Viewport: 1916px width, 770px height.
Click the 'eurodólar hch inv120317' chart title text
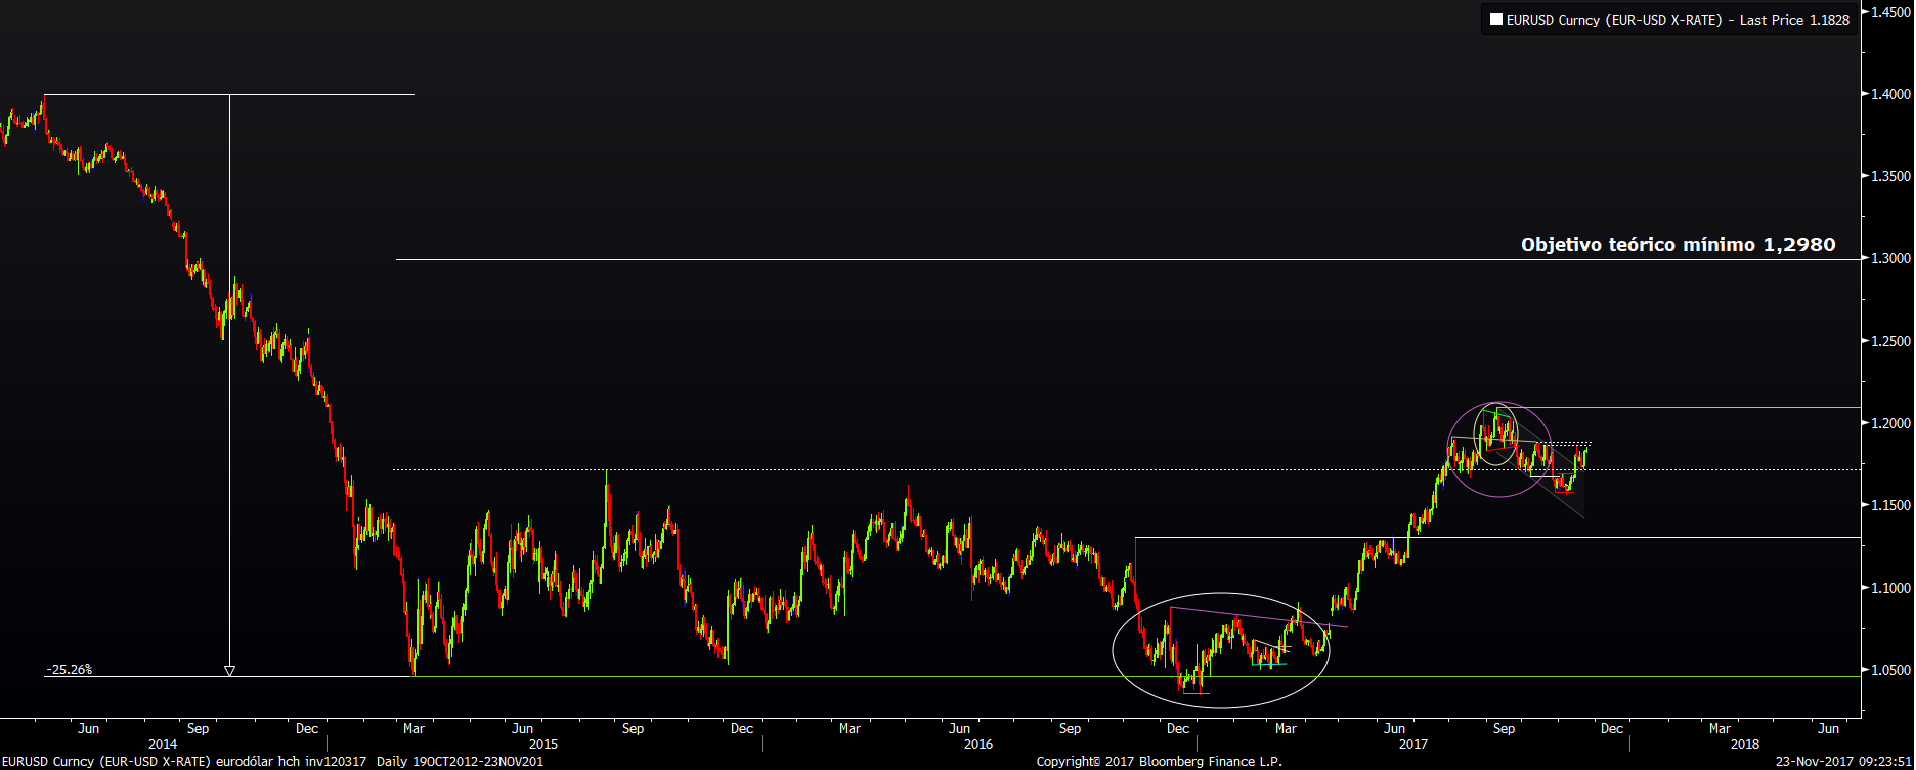[x=291, y=762]
